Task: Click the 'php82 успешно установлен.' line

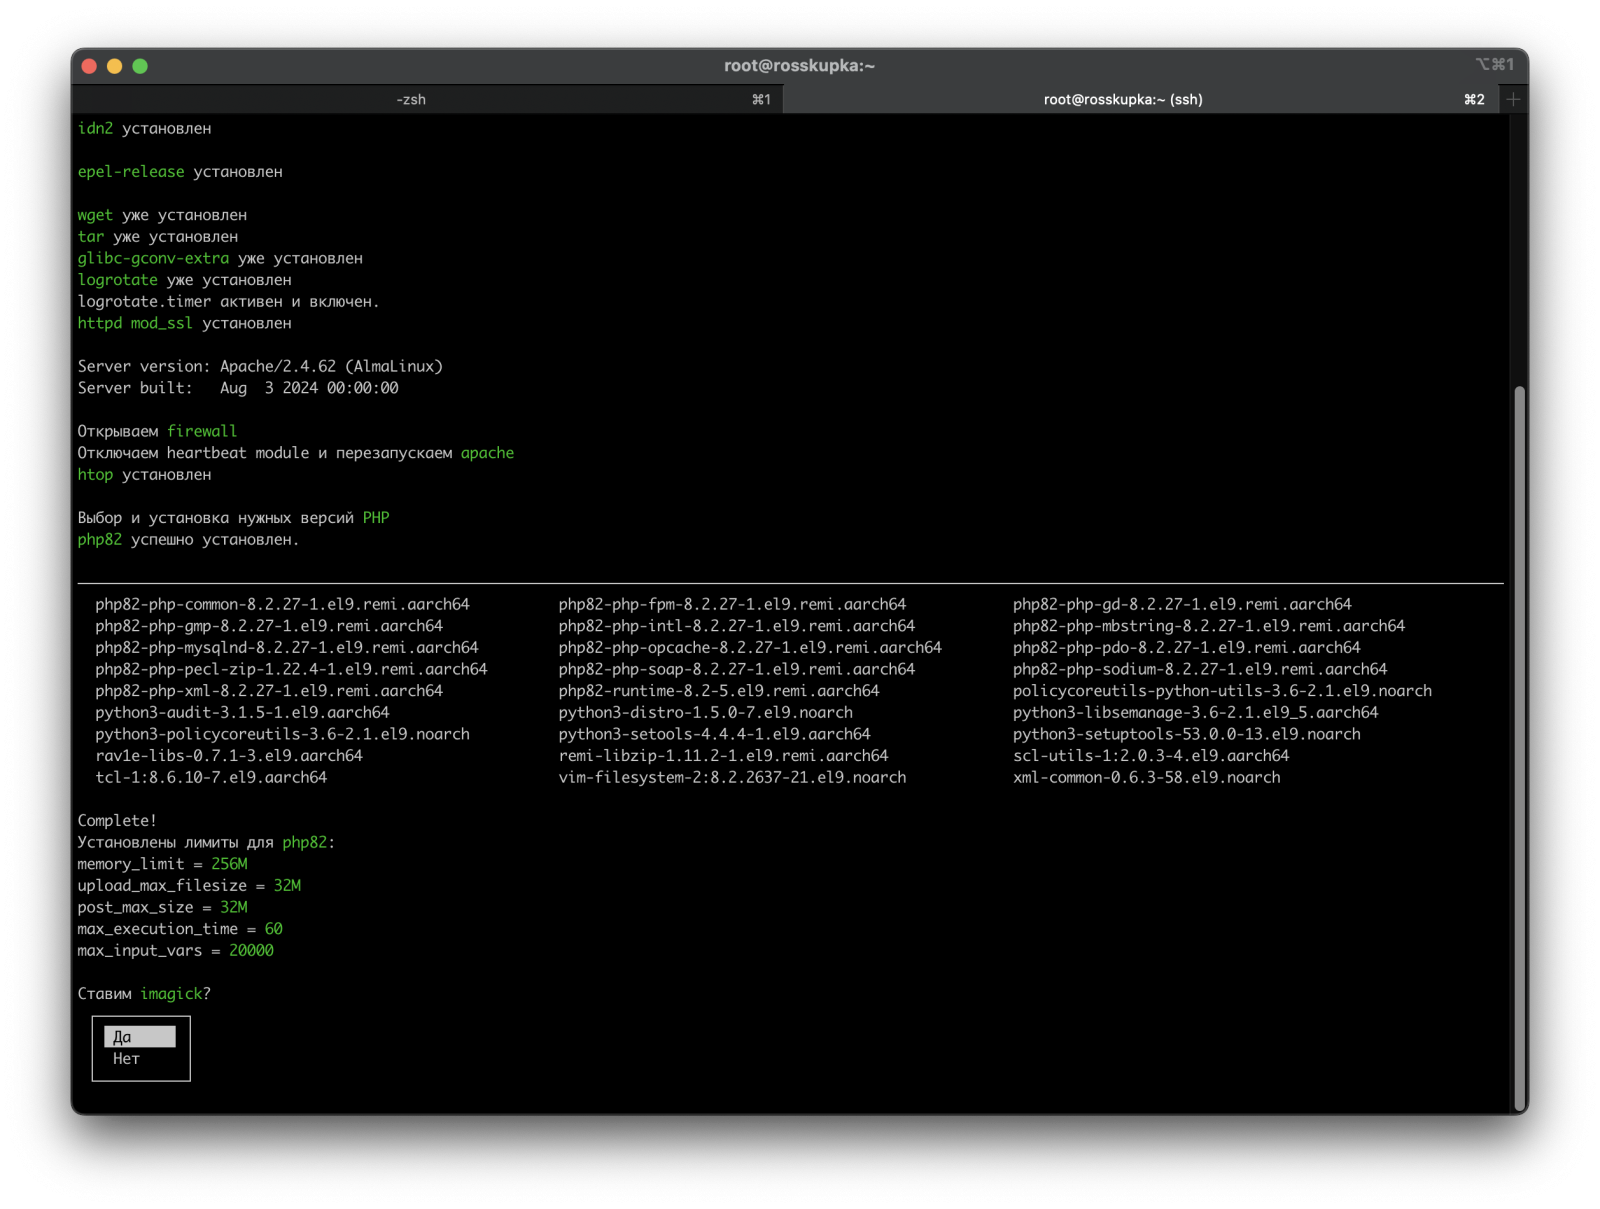Action: point(189,540)
